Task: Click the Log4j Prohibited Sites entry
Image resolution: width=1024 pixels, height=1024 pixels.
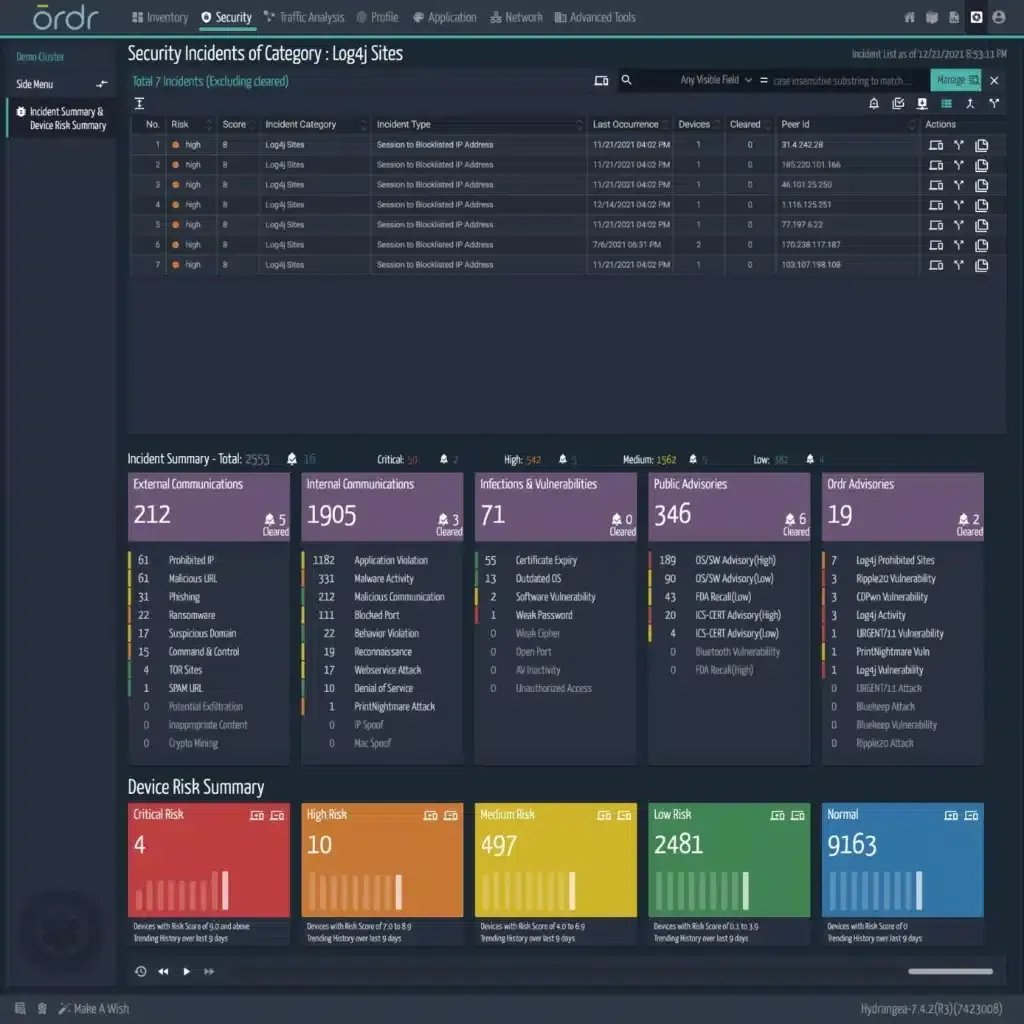Action: point(895,560)
